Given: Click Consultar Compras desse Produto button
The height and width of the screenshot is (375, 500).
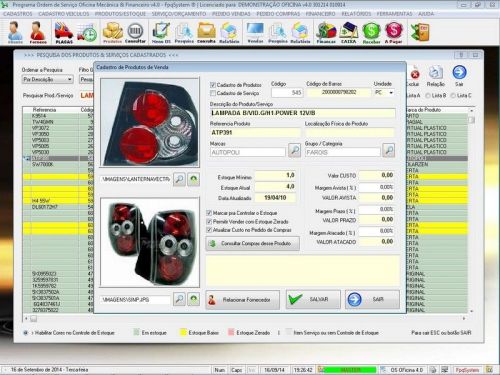Looking at the screenshot, I should coord(253,243).
